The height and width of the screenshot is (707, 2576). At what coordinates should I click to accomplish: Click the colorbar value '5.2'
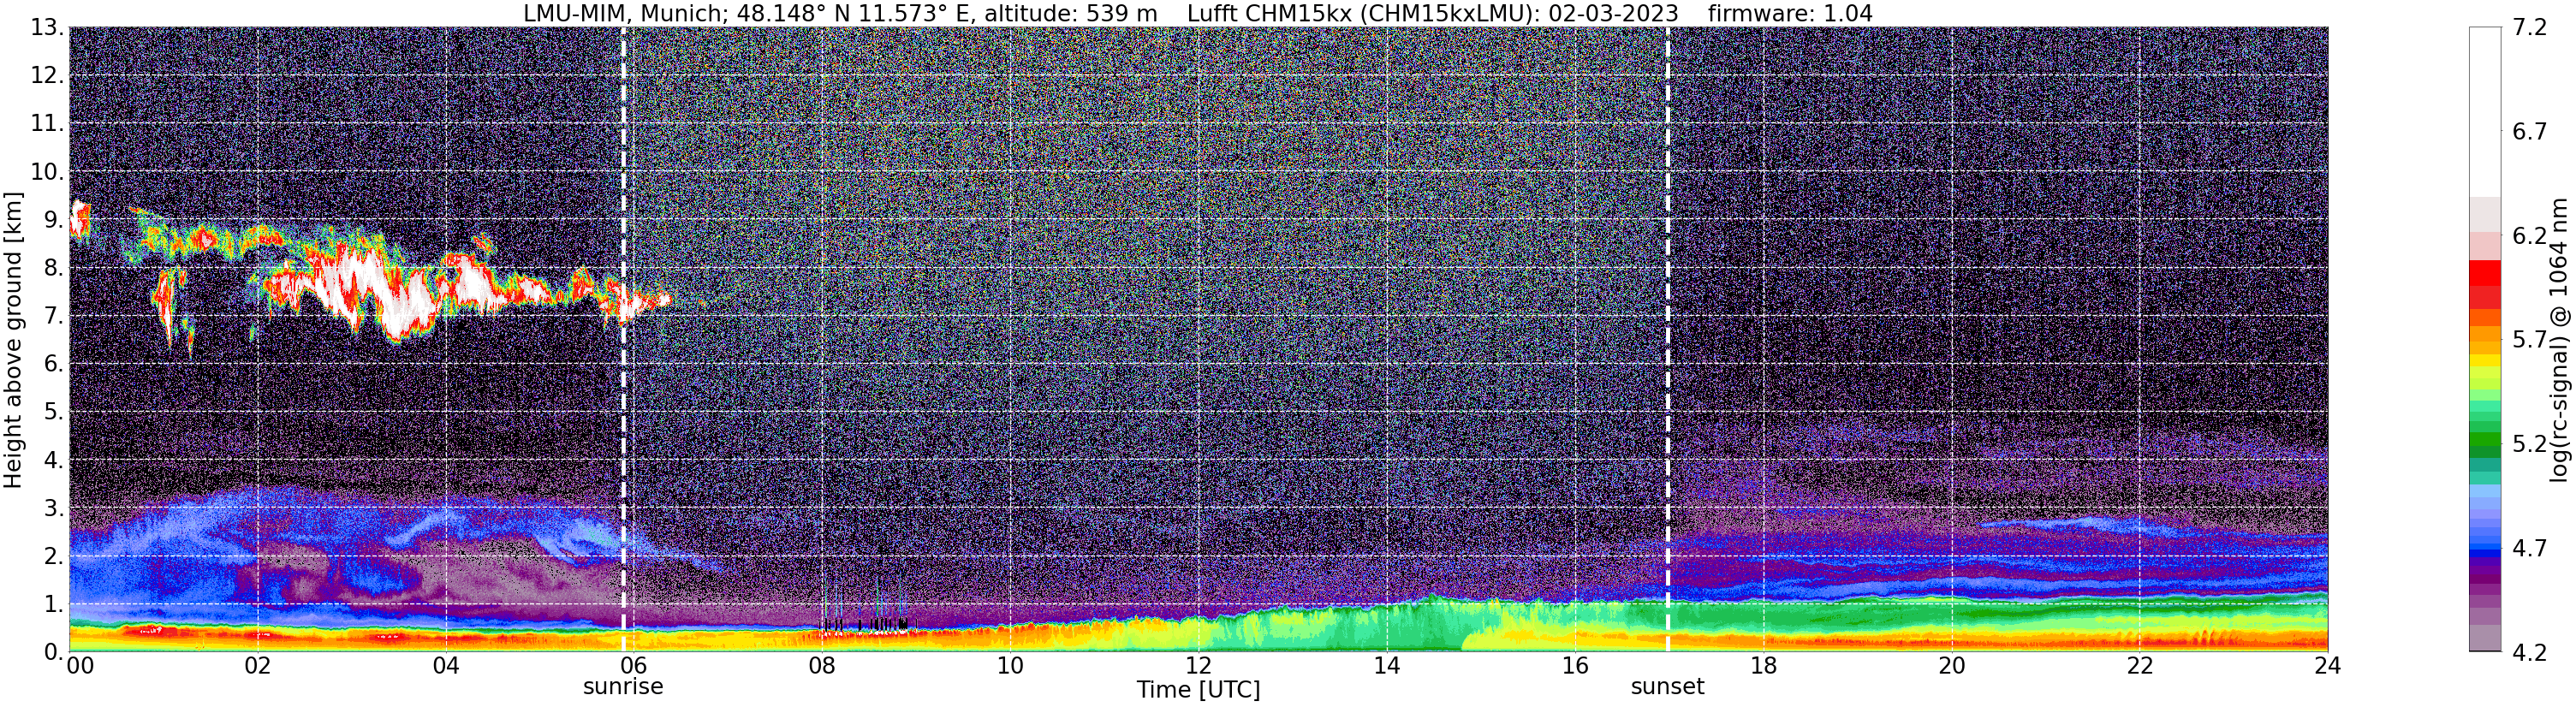click(2529, 443)
